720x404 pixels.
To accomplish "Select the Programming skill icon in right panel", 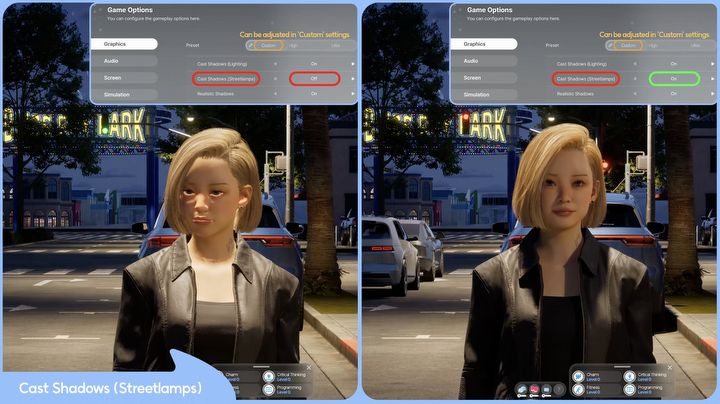I will 629,391.
